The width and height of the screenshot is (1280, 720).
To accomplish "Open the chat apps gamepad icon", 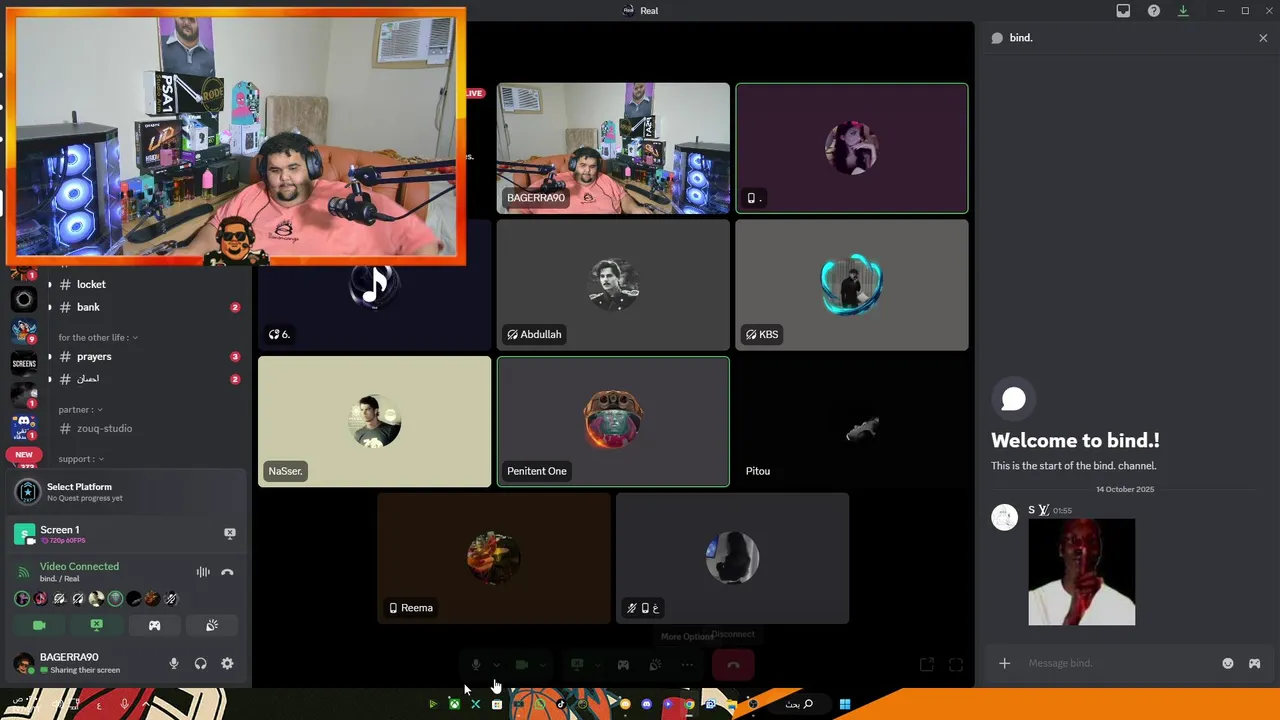I will pos(1254,663).
